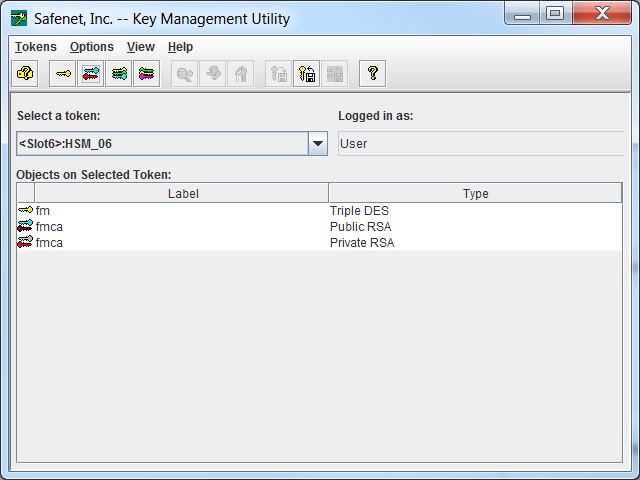Sort objects by the Label column header
This screenshot has width=640, height=480.
(182, 194)
